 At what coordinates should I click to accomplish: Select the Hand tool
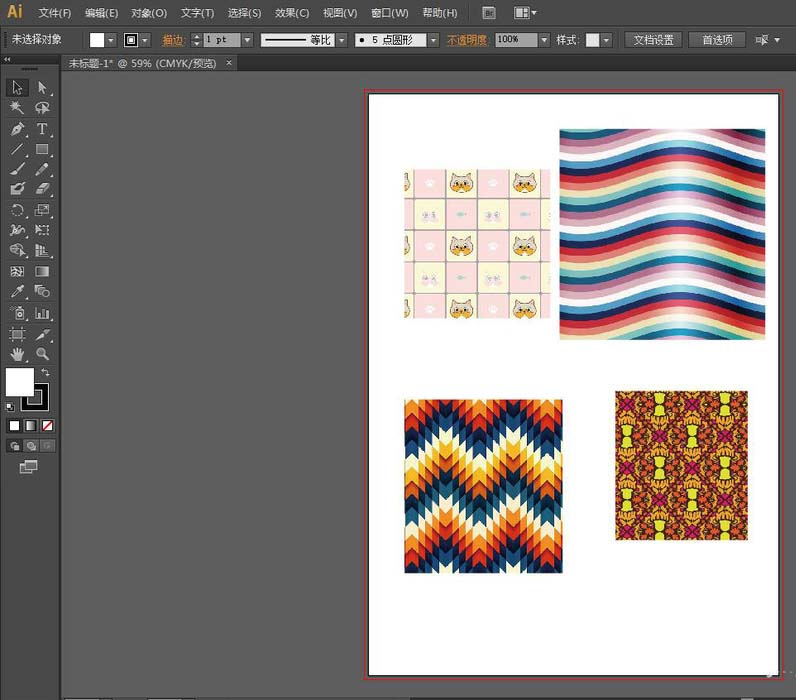click(x=17, y=354)
